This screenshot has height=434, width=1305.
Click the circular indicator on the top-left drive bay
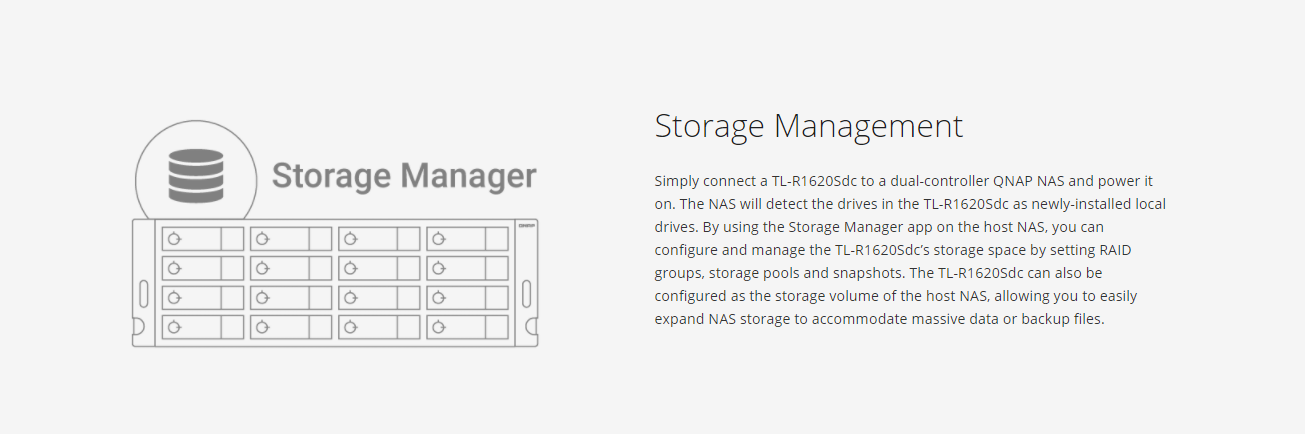click(175, 239)
